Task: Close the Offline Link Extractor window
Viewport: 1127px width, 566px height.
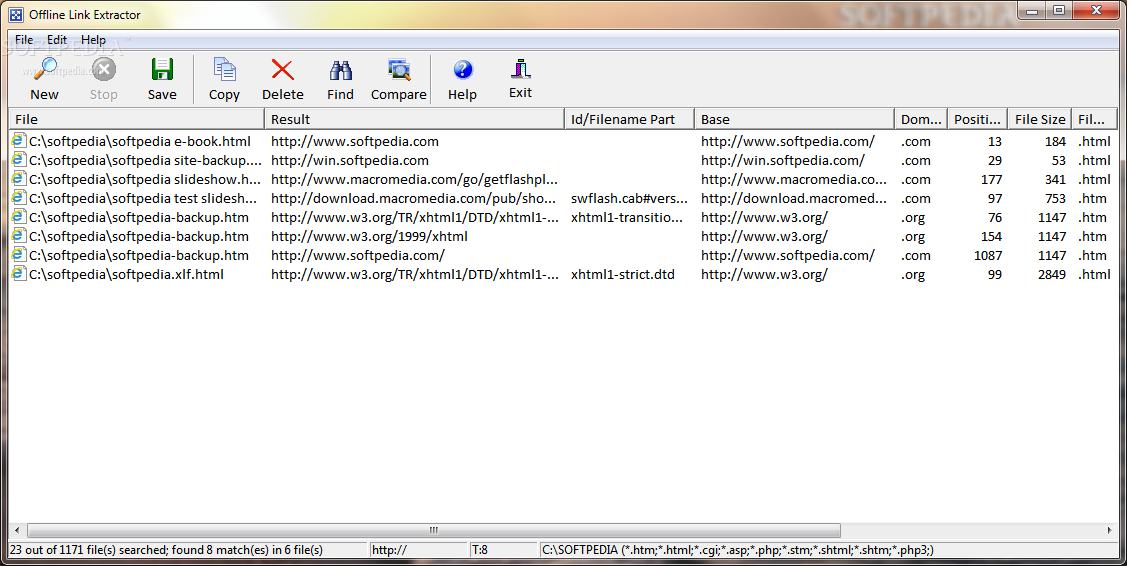Action: point(1096,10)
